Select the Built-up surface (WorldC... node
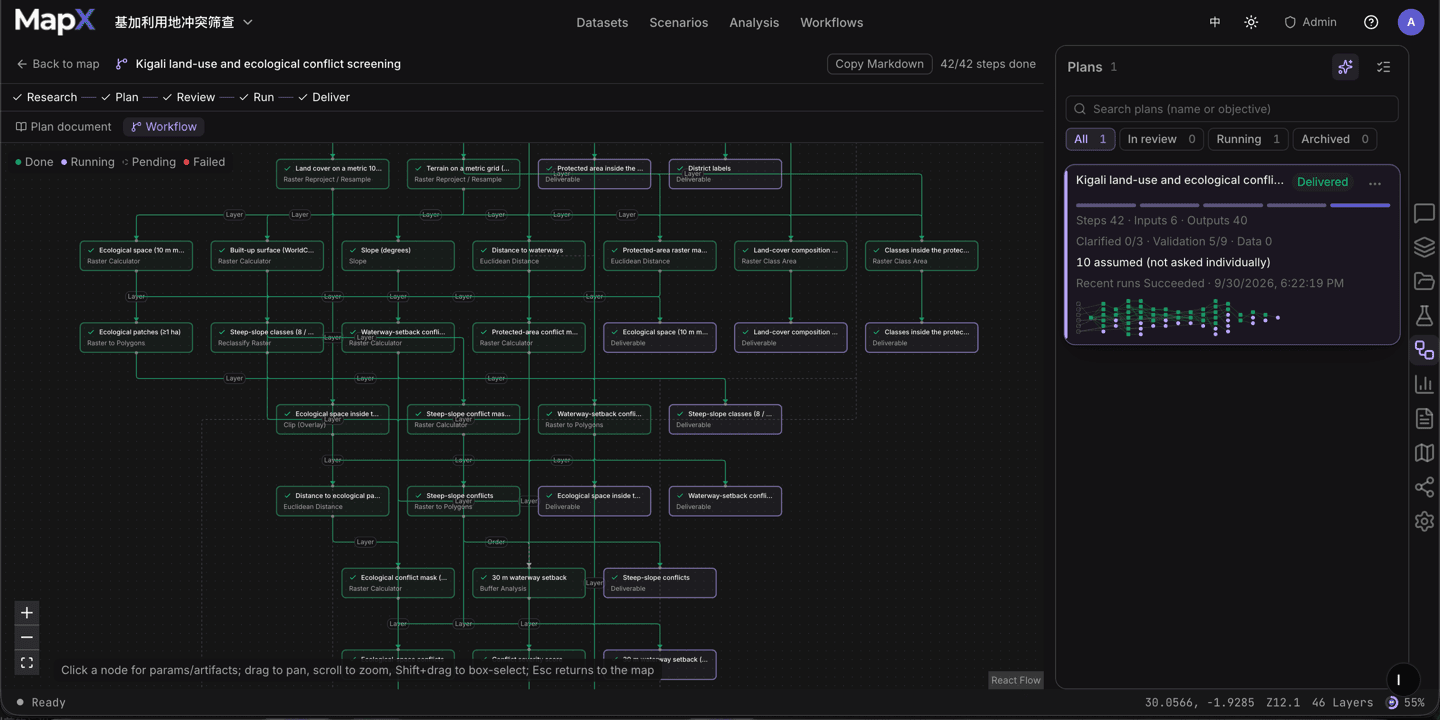The width and height of the screenshot is (1440, 720). (267, 255)
